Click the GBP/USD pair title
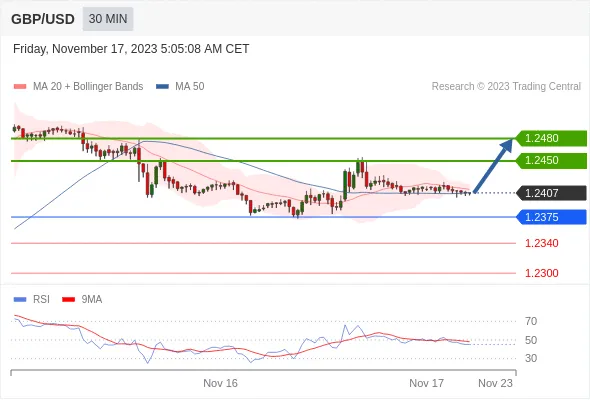The image size is (590, 400). pyautogui.click(x=43, y=19)
